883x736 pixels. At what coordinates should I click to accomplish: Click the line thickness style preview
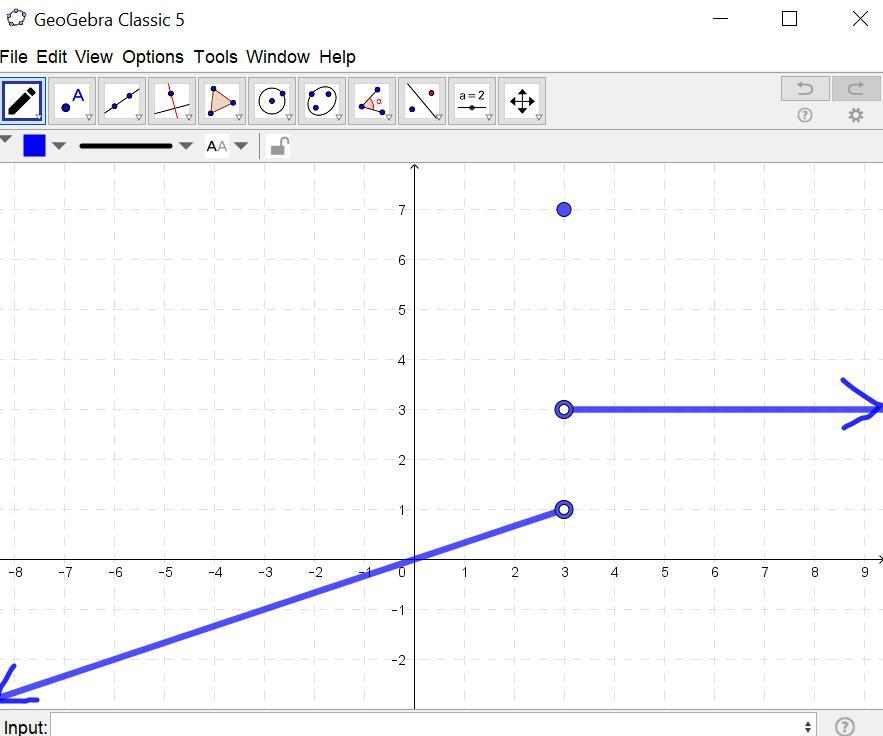click(126, 146)
